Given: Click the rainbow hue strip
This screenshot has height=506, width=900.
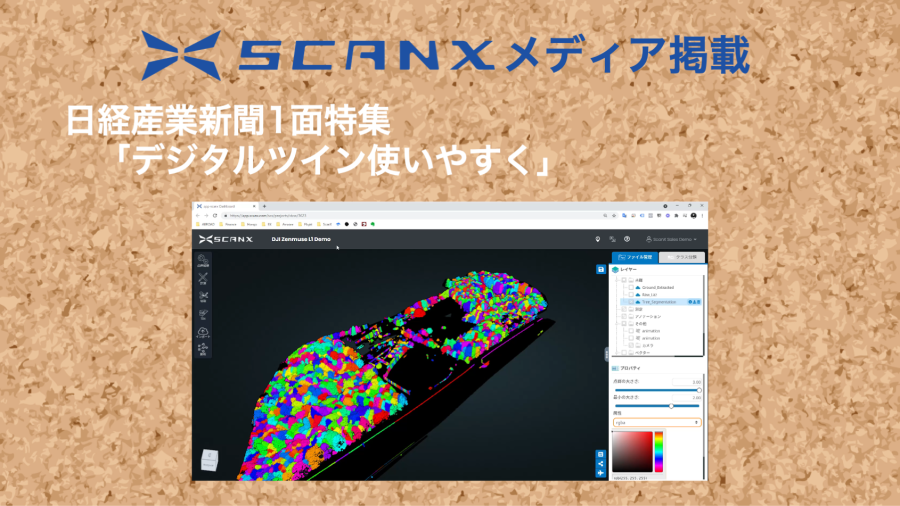Looking at the screenshot, I should pyautogui.click(x=658, y=451).
